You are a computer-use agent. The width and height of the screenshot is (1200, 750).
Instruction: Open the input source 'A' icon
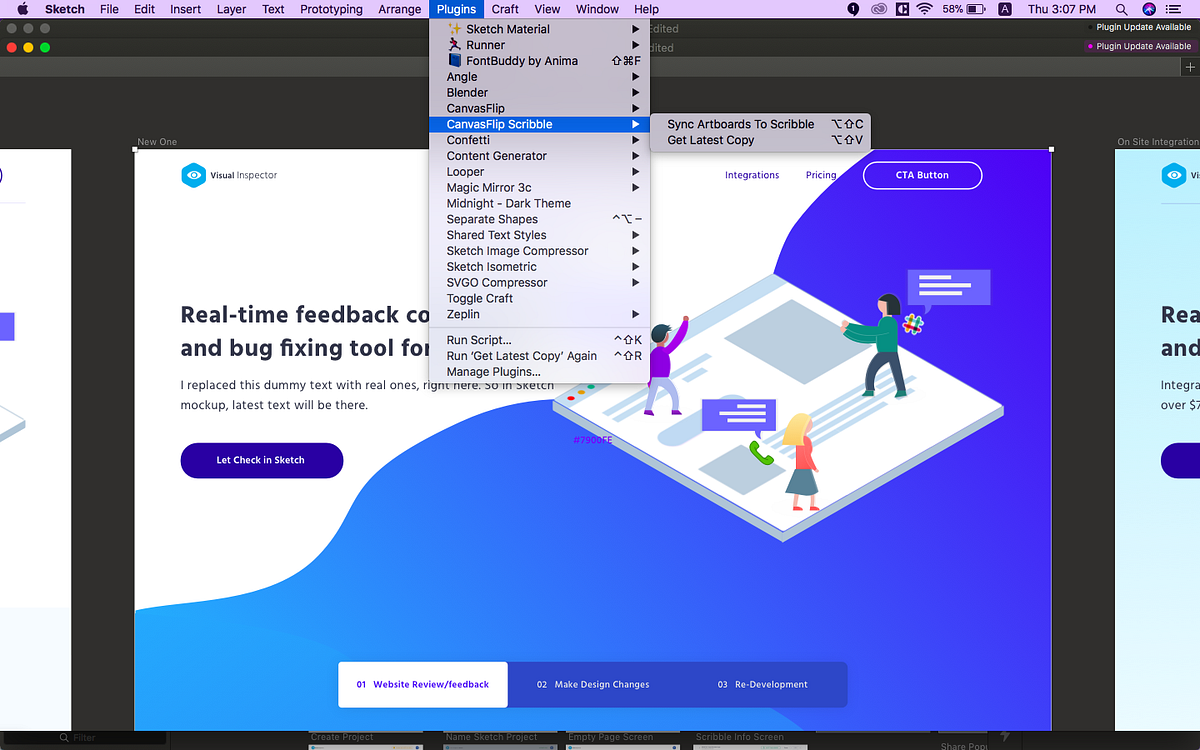pyautogui.click(x=1005, y=9)
